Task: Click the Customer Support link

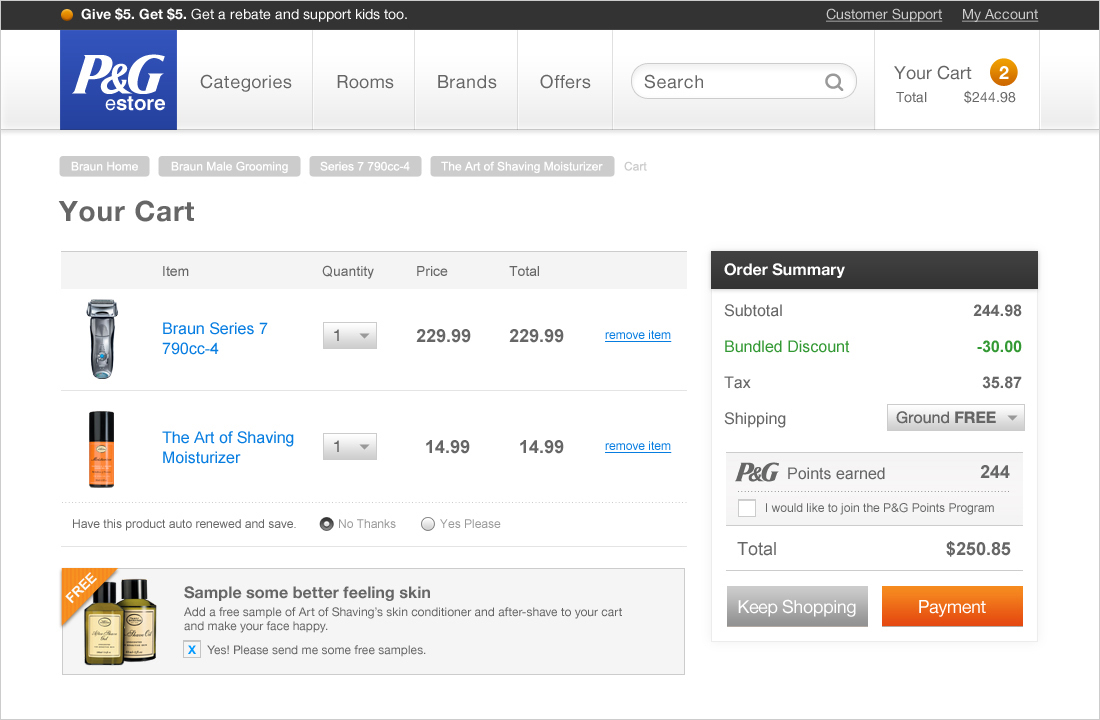Action: (x=884, y=14)
